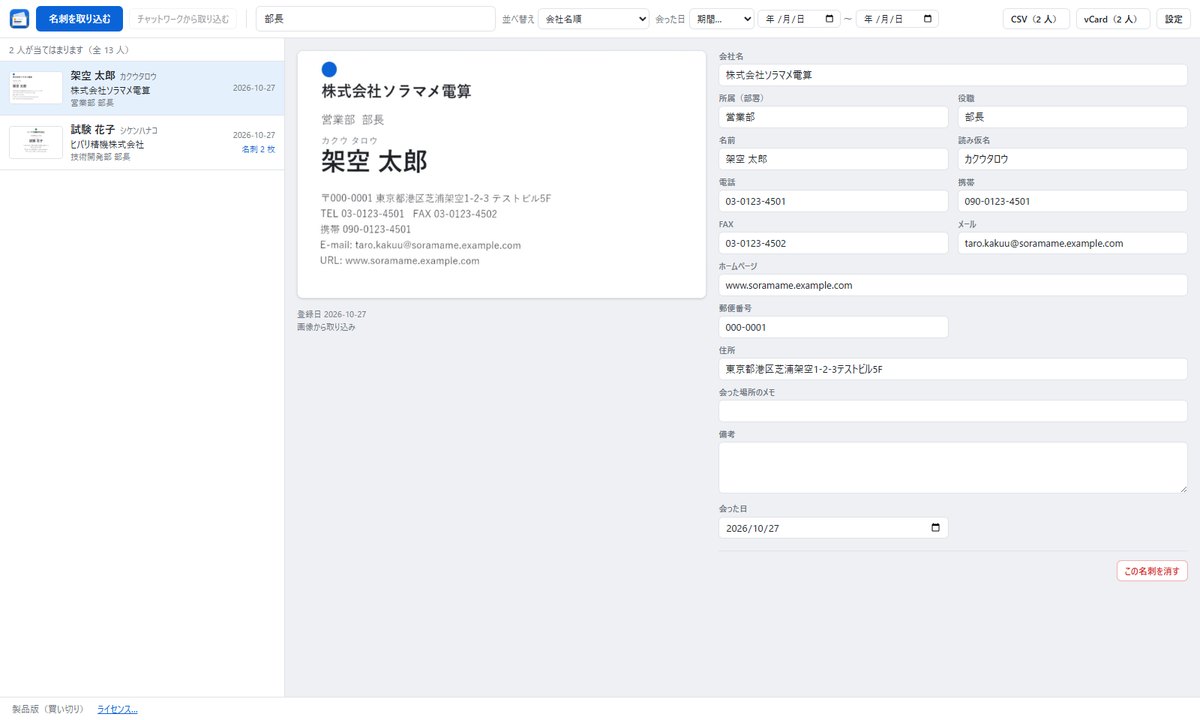Export with the CSV（2 人）button
The width and height of the screenshot is (1200, 720).
click(1036, 19)
